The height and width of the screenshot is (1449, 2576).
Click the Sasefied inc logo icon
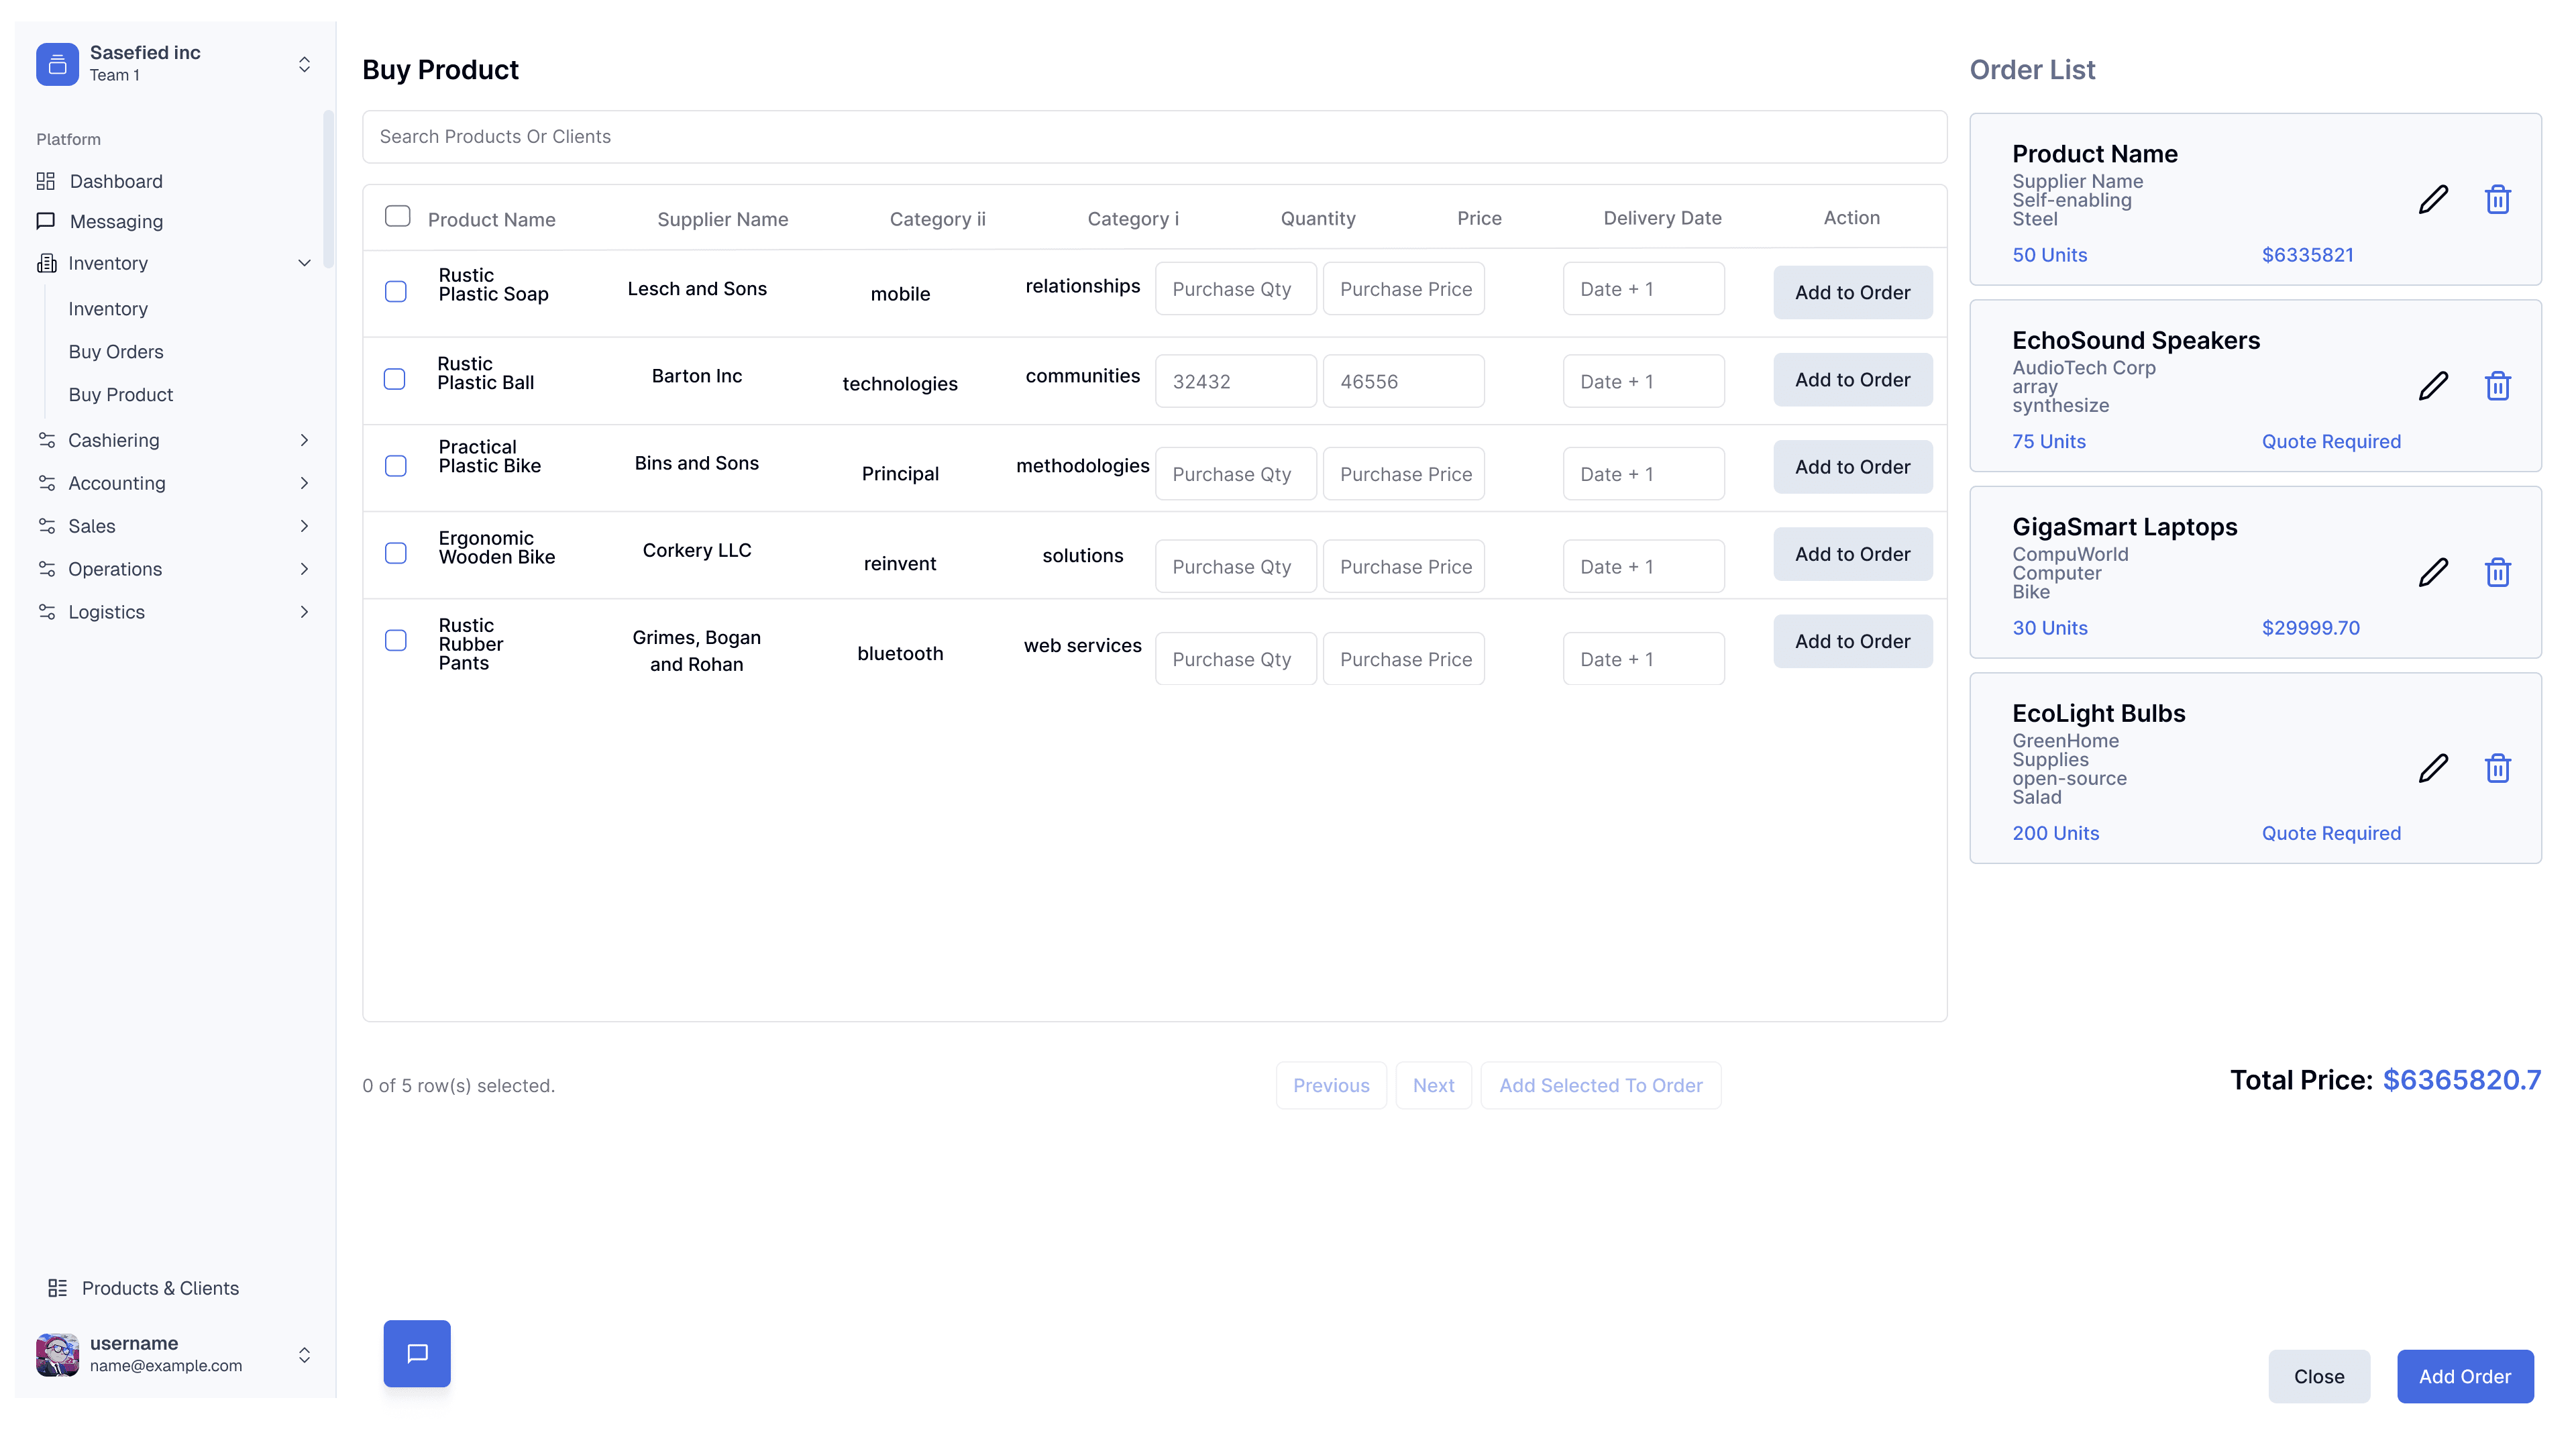pos(57,64)
